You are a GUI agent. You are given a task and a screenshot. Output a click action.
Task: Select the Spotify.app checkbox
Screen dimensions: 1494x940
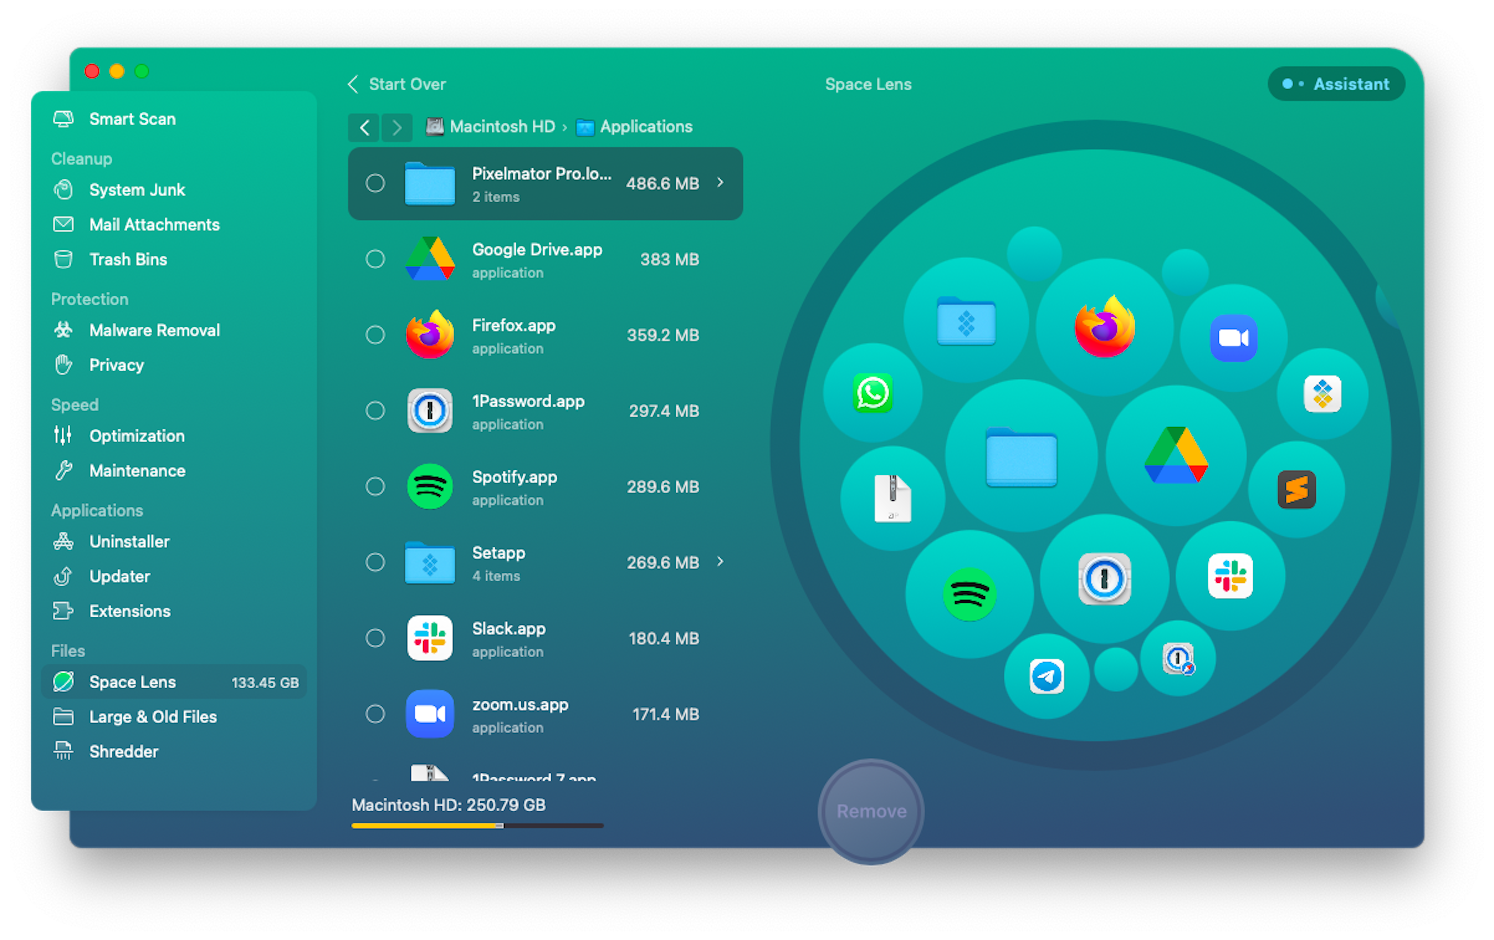(x=375, y=487)
